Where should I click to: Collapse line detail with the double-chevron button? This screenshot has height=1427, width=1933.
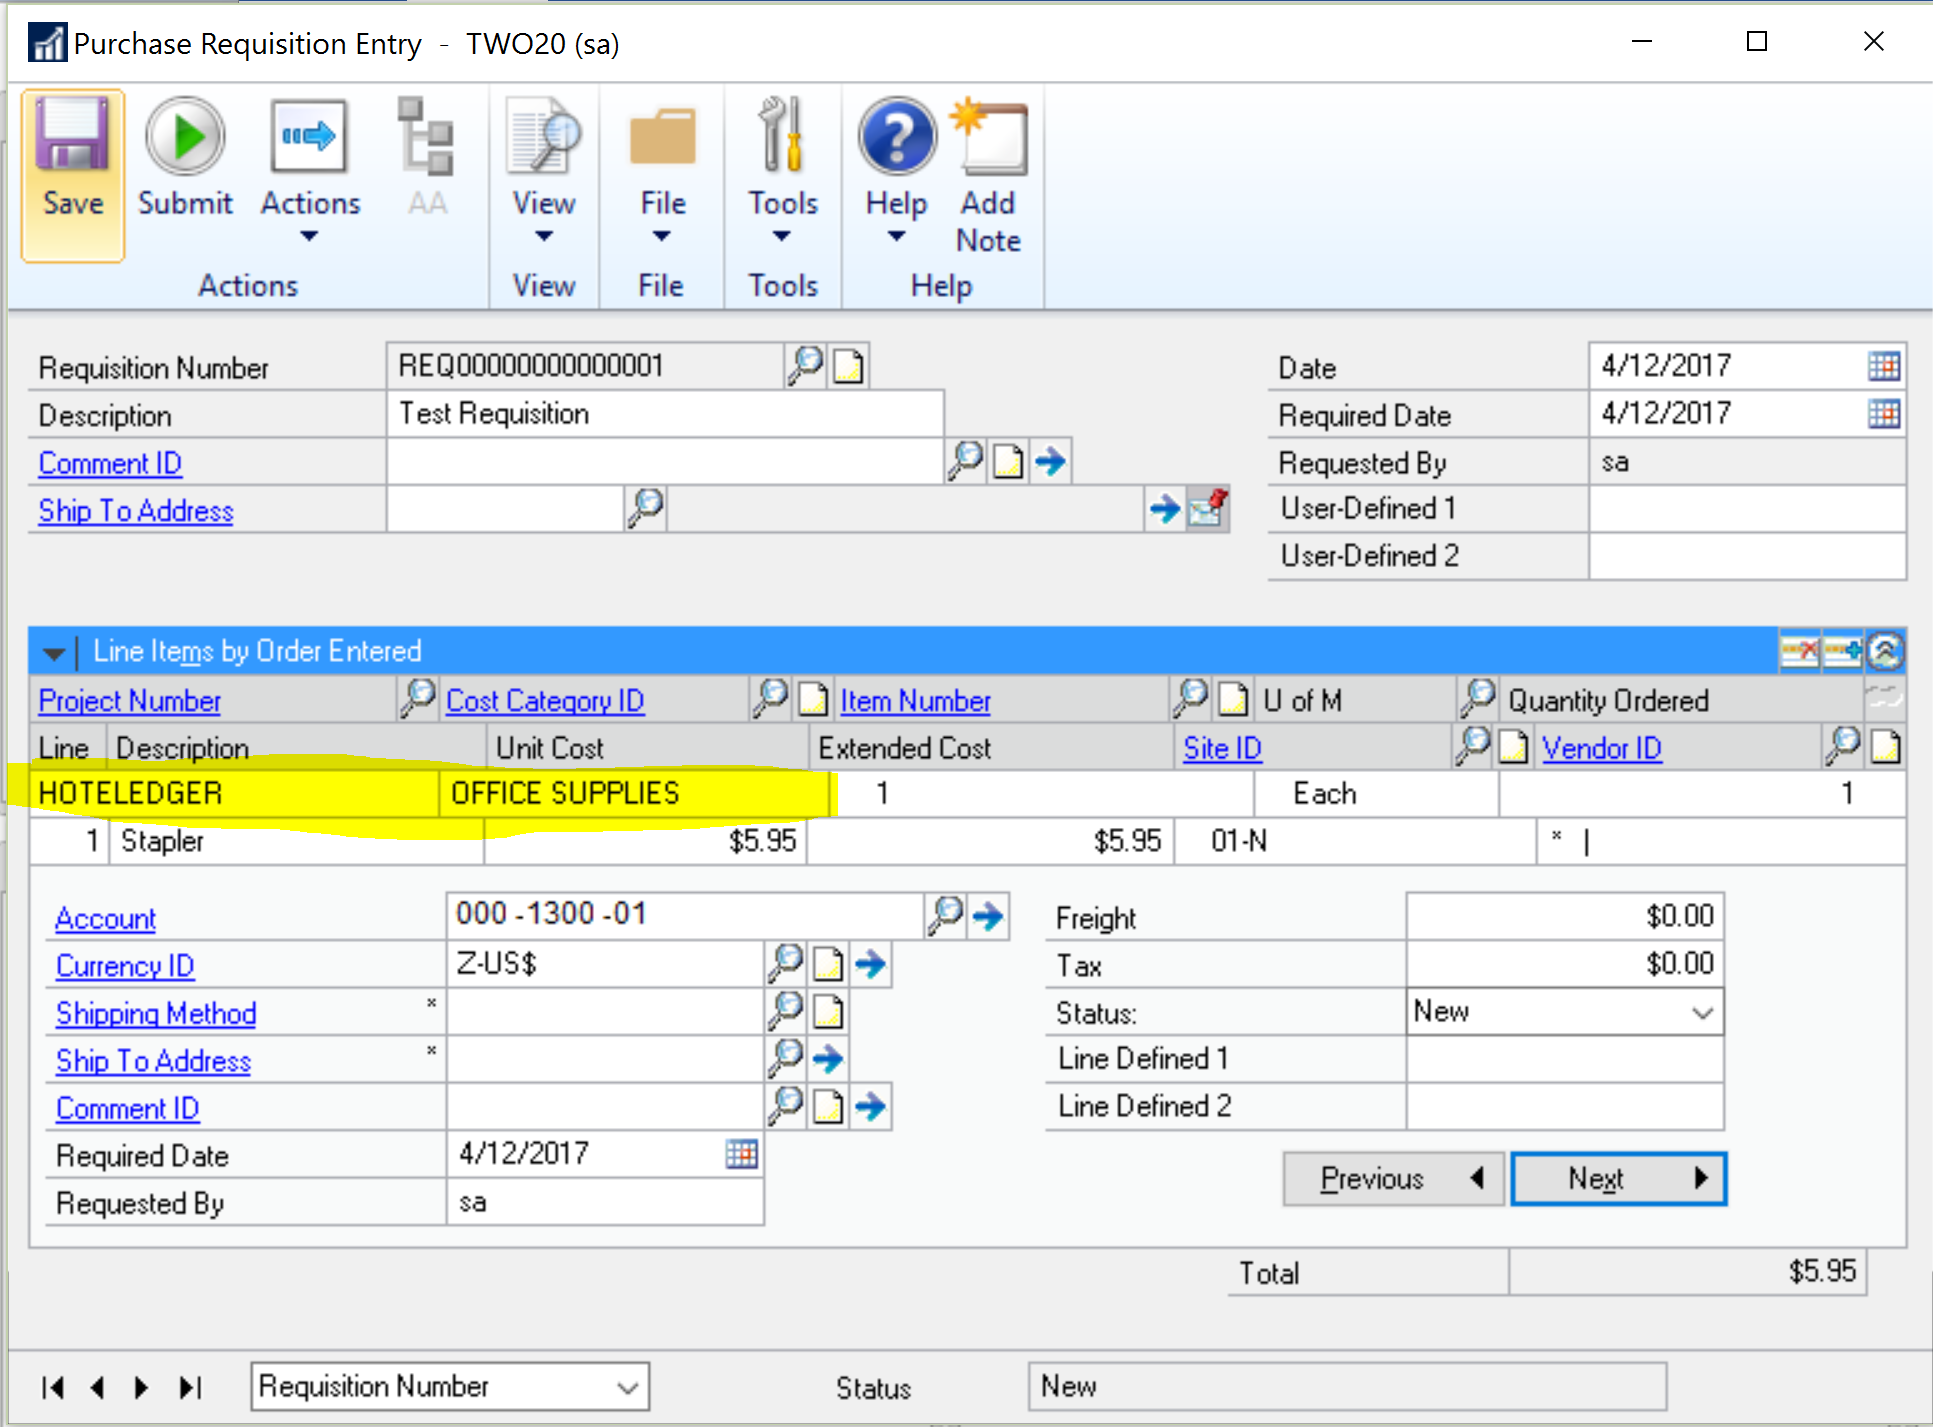point(1885,652)
